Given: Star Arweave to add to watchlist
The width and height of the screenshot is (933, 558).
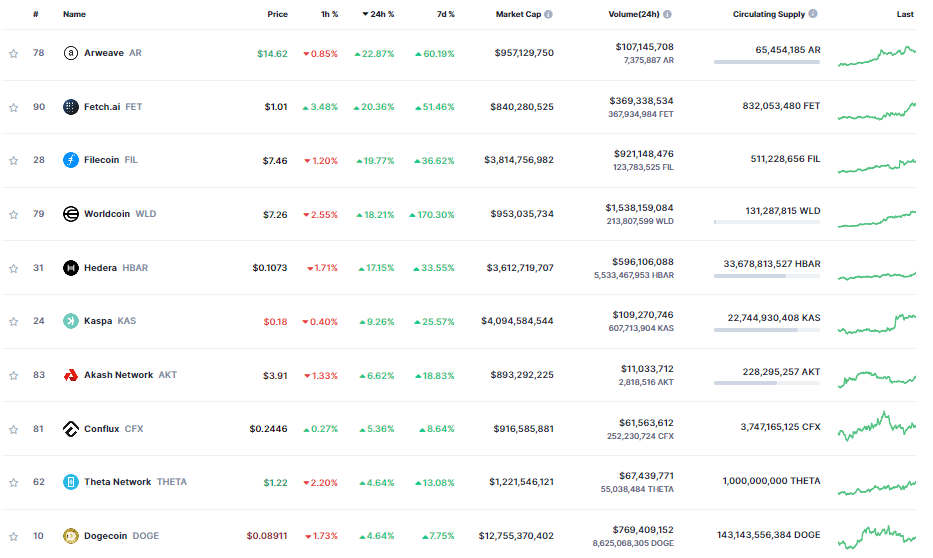Looking at the screenshot, I should tap(14, 54).
